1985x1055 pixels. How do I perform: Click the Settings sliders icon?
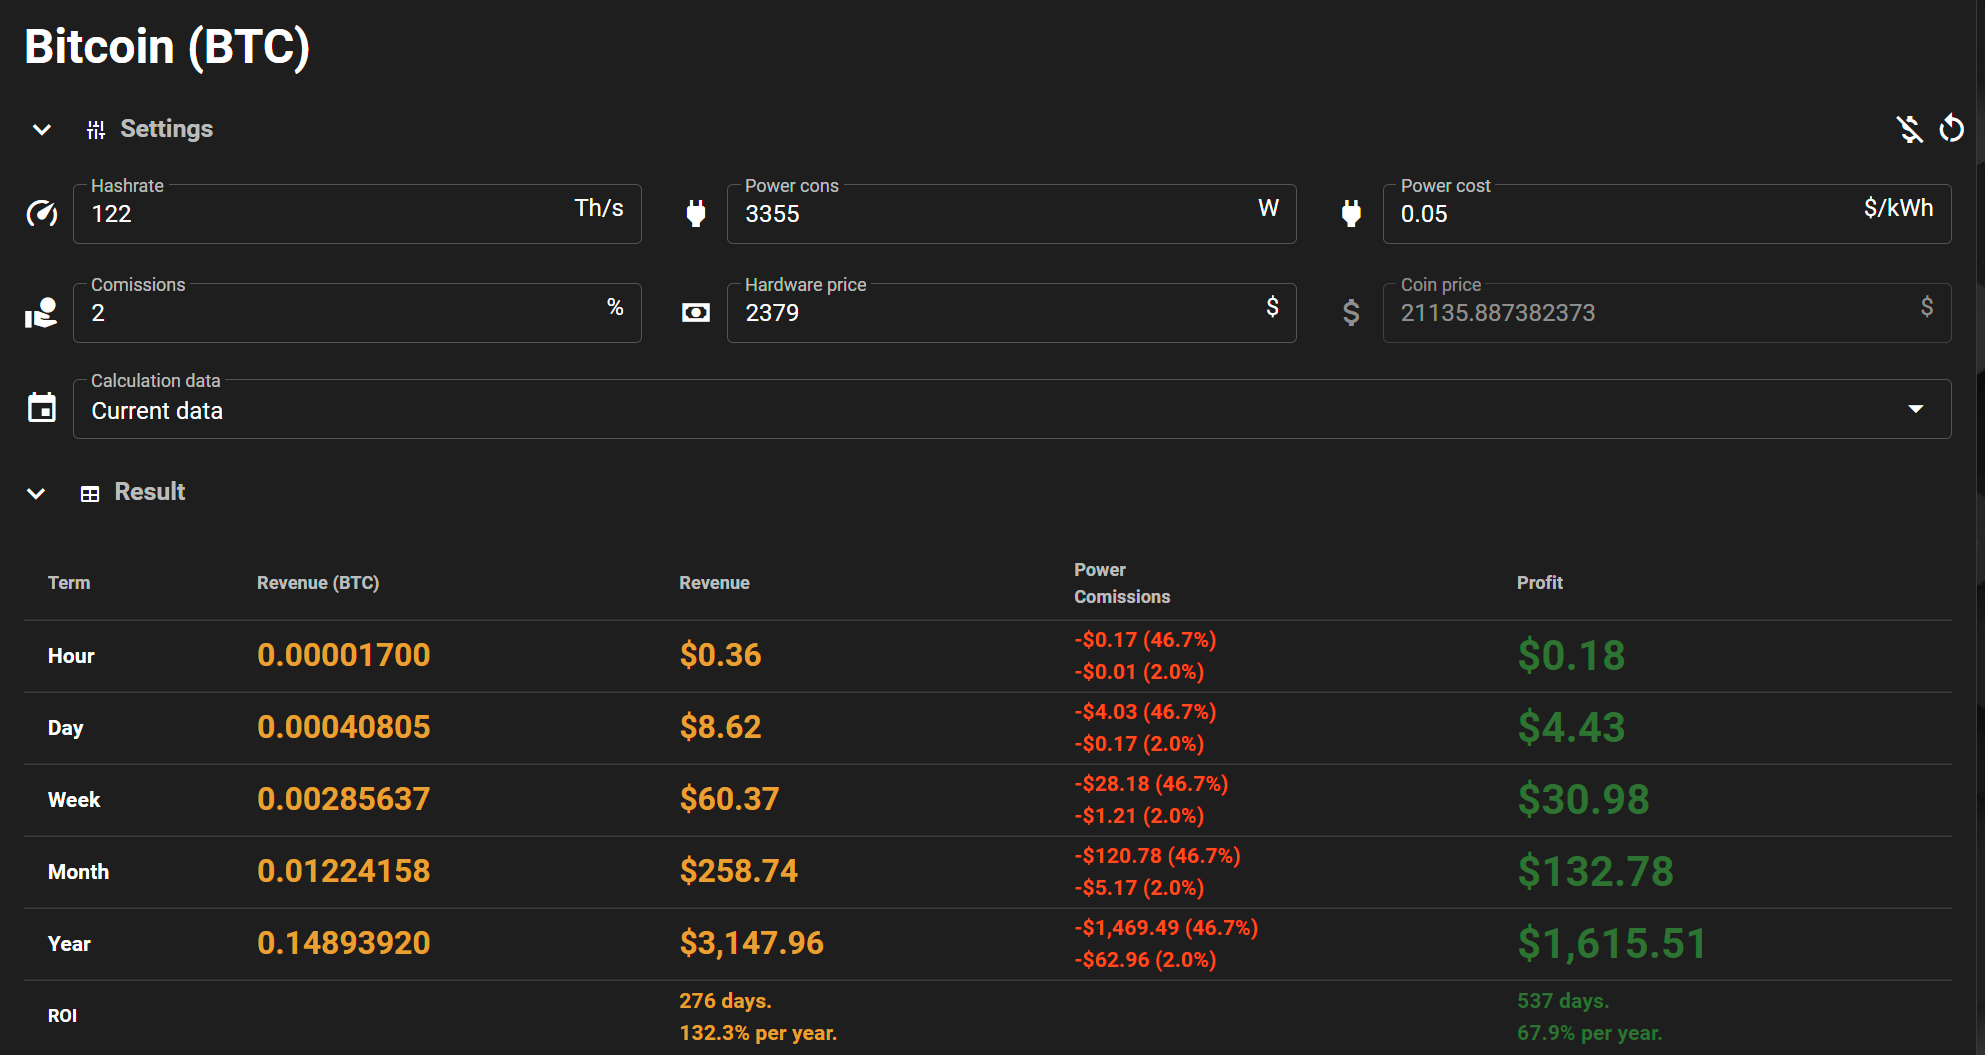coord(96,130)
